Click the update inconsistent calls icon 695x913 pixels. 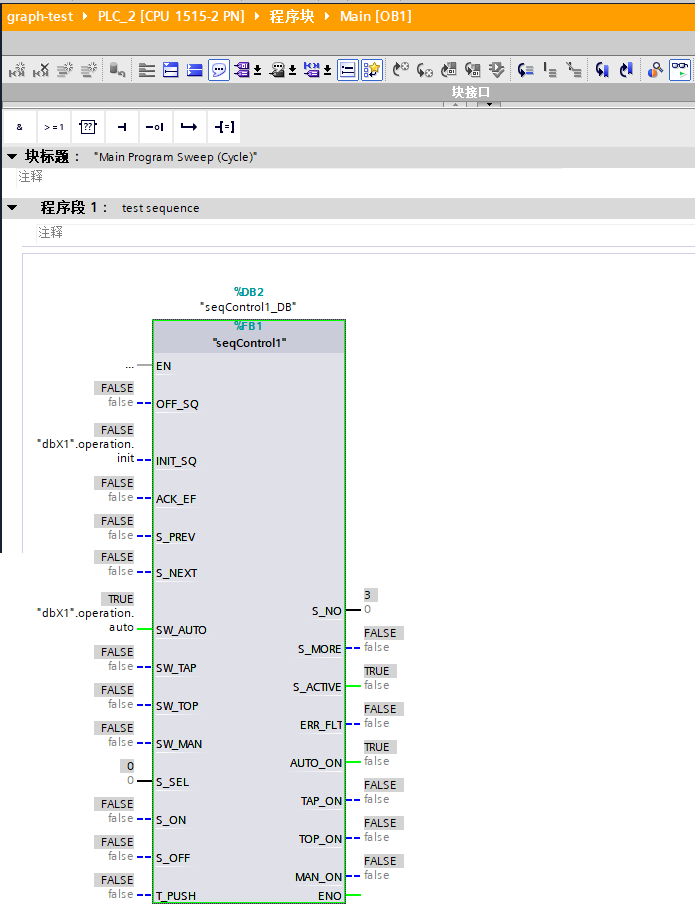click(472, 70)
